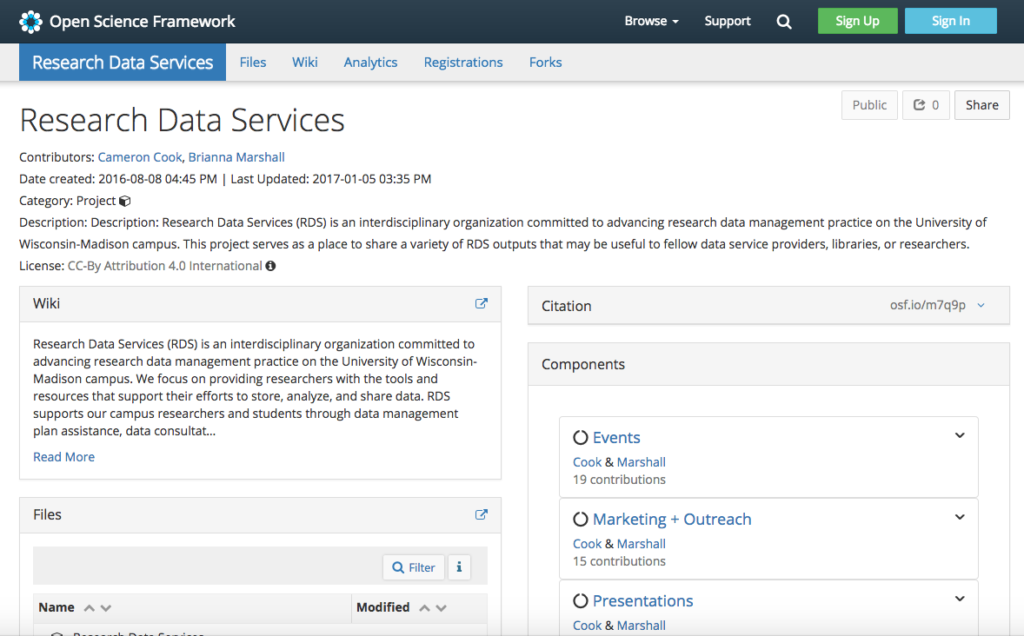Open the Browse dropdown menu

pos(651,20)
